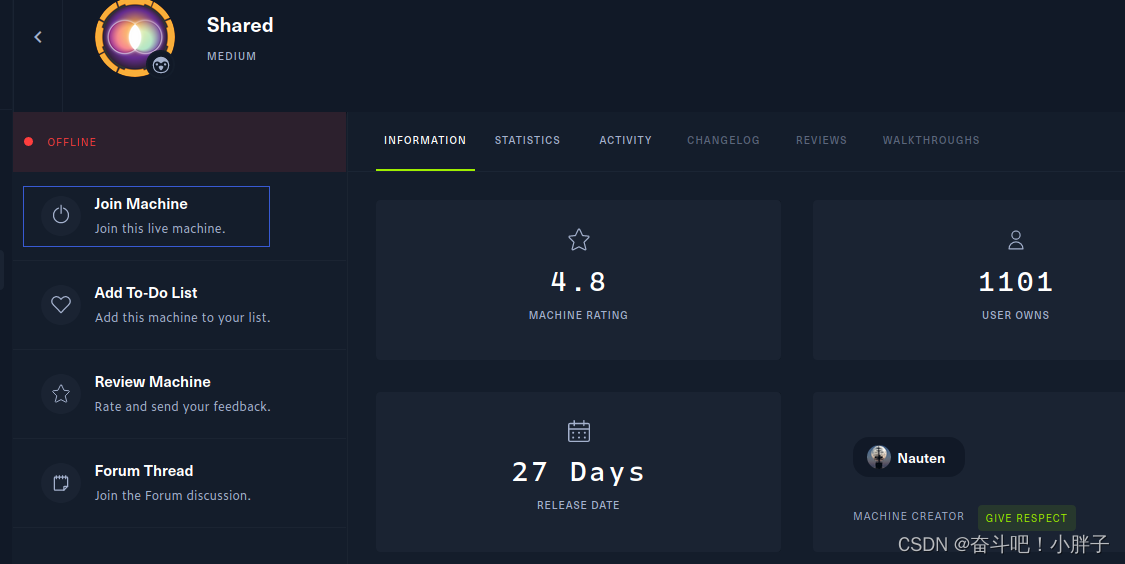1125x564 pixels.
Task: Select the Information tab
Action: point(425,141)
